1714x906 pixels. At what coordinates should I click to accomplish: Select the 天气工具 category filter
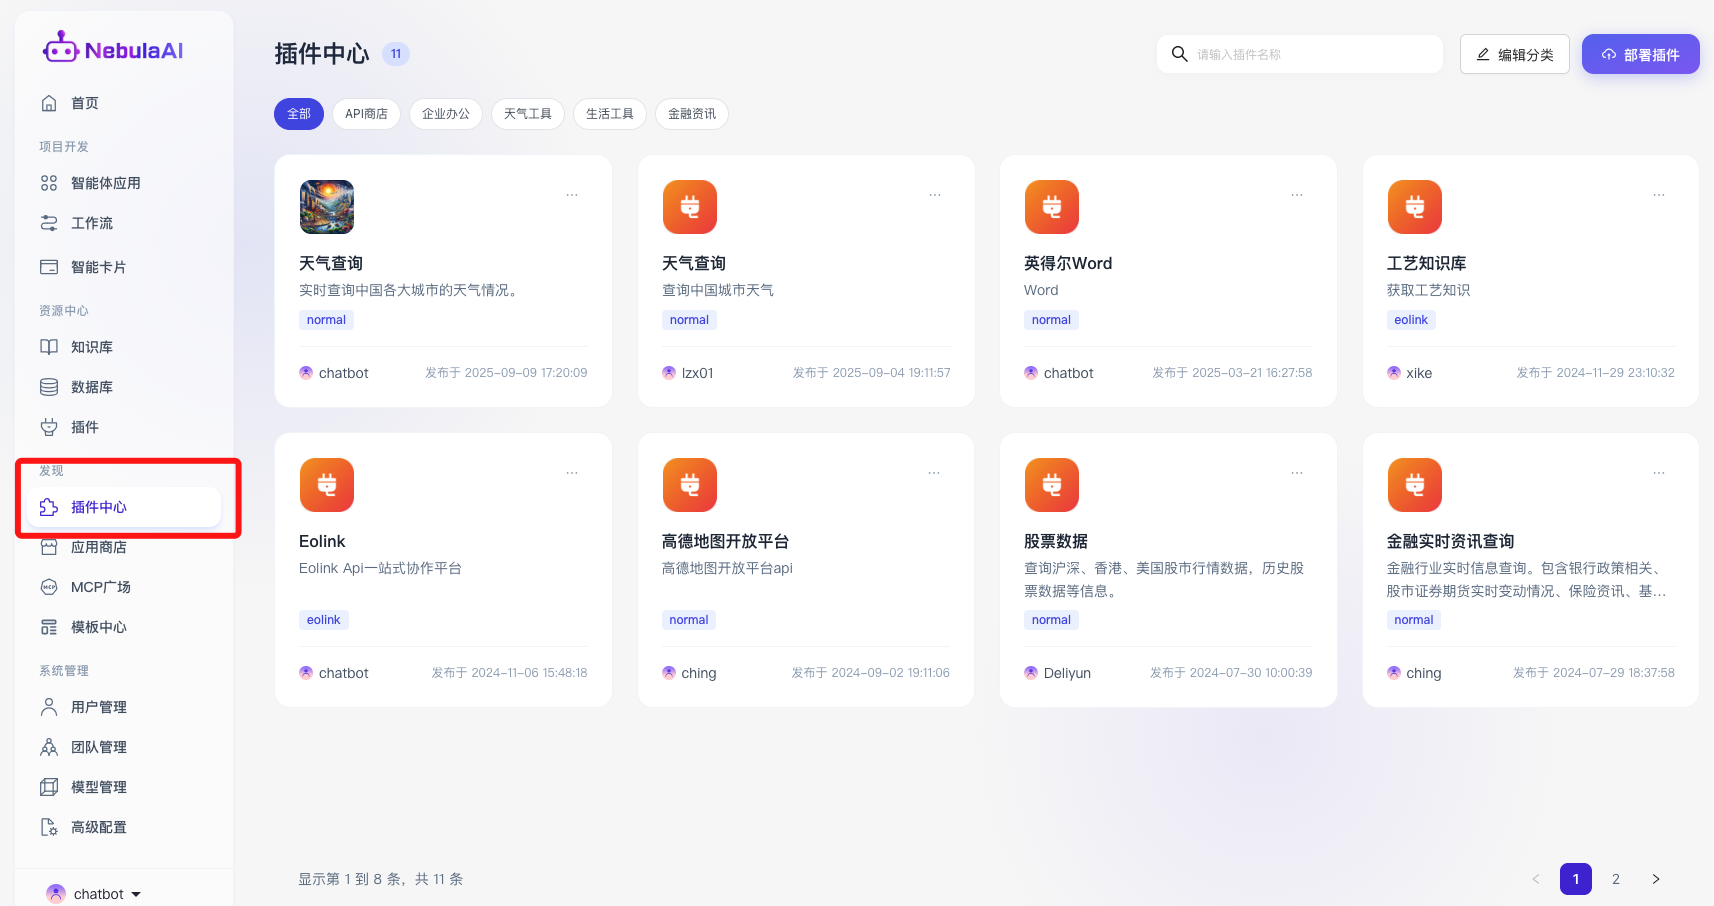pyautogui.click(x=527, y=114)
